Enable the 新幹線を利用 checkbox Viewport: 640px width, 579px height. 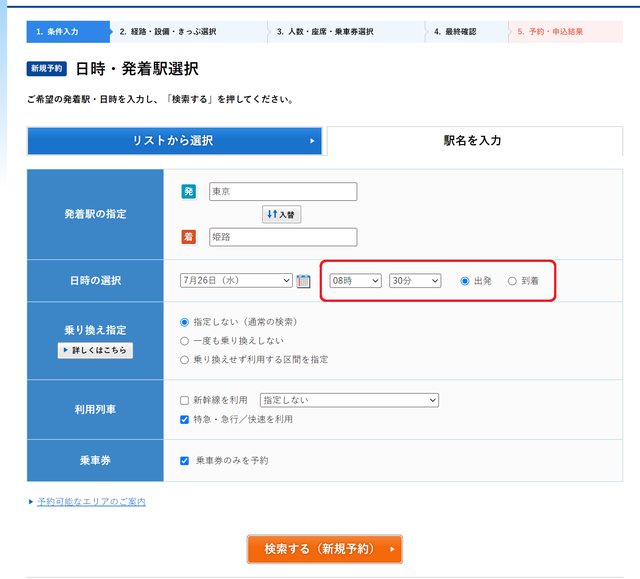pos(184,400)
